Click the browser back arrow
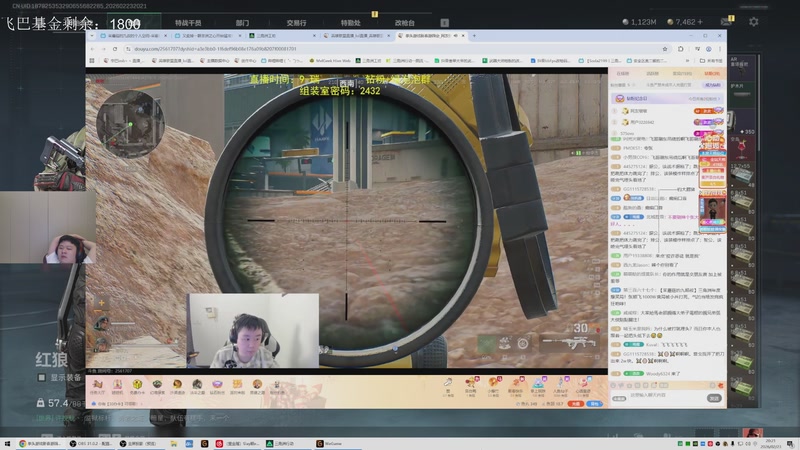 (x=92, y=49)
